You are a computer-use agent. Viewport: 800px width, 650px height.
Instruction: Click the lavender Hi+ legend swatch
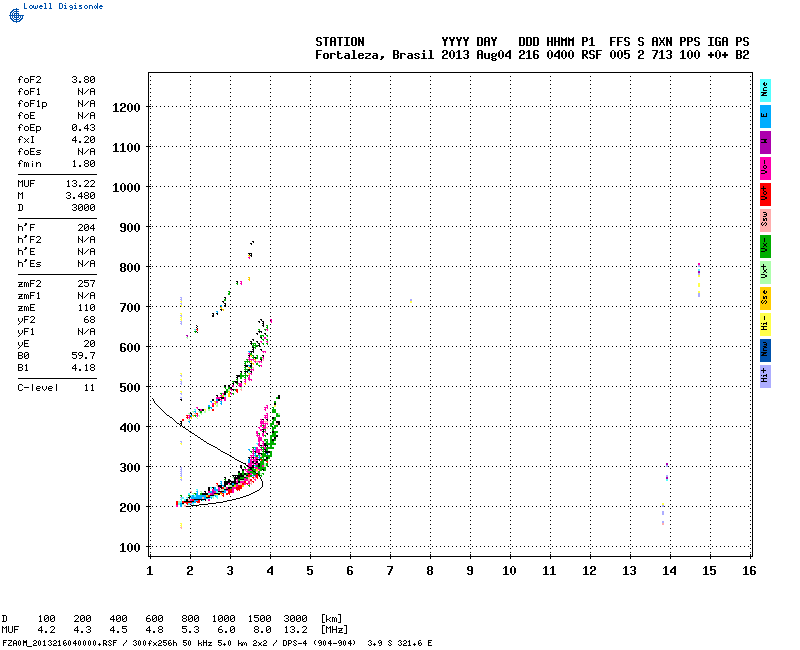pyautogui.click(x=765, y=377)
